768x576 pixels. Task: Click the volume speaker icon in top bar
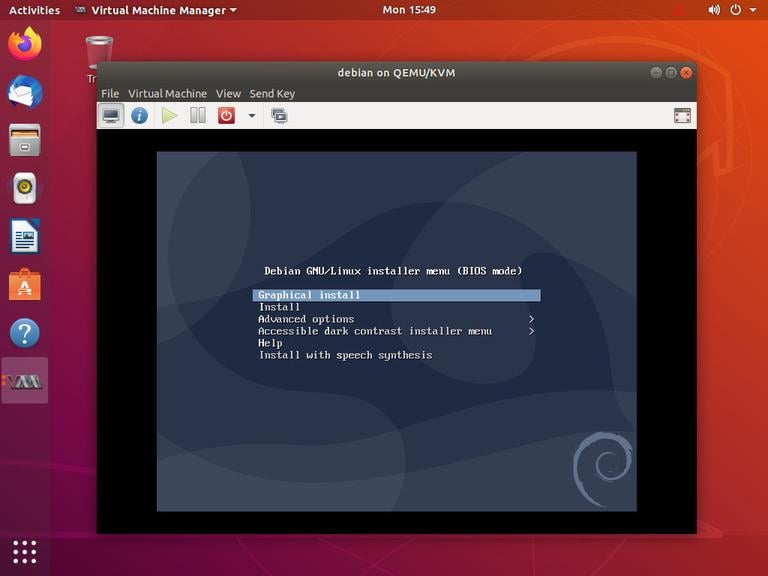coord(714,10)
